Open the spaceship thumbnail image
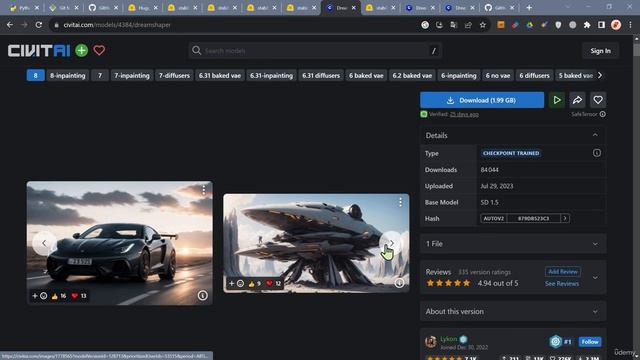 [x=316, y=243]
